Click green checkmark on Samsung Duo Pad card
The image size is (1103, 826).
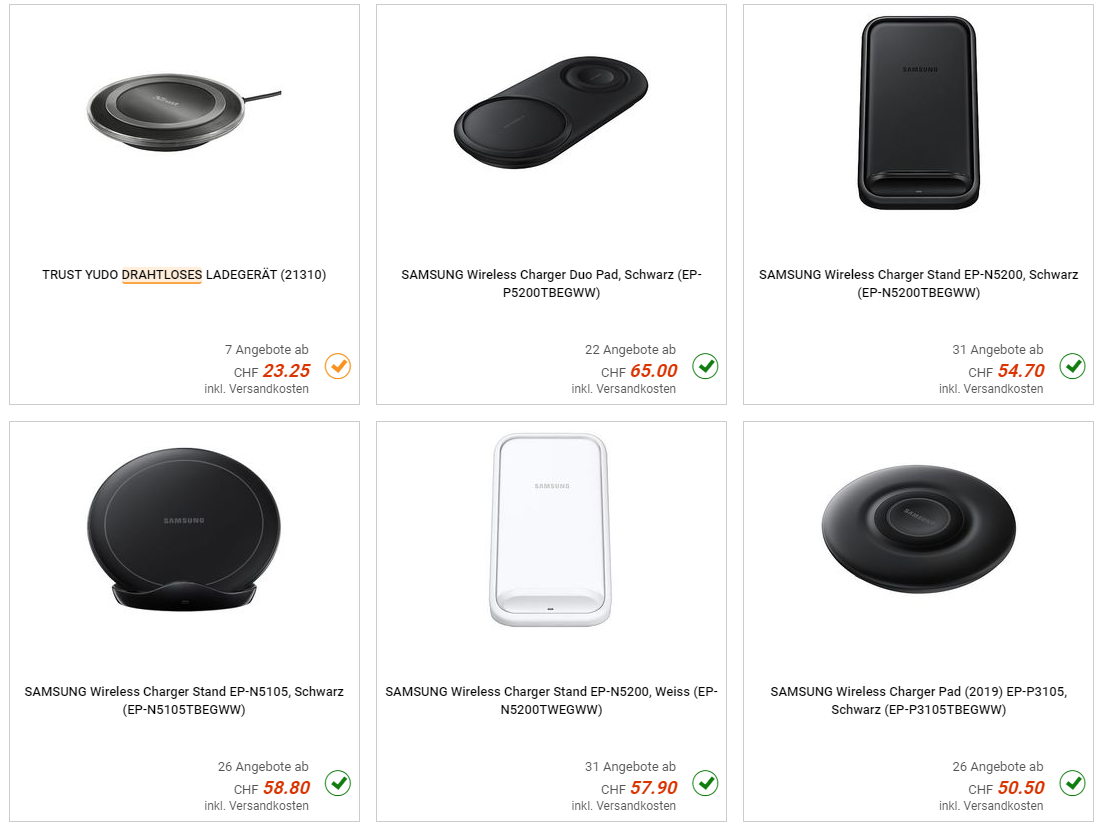coord(706,367)
